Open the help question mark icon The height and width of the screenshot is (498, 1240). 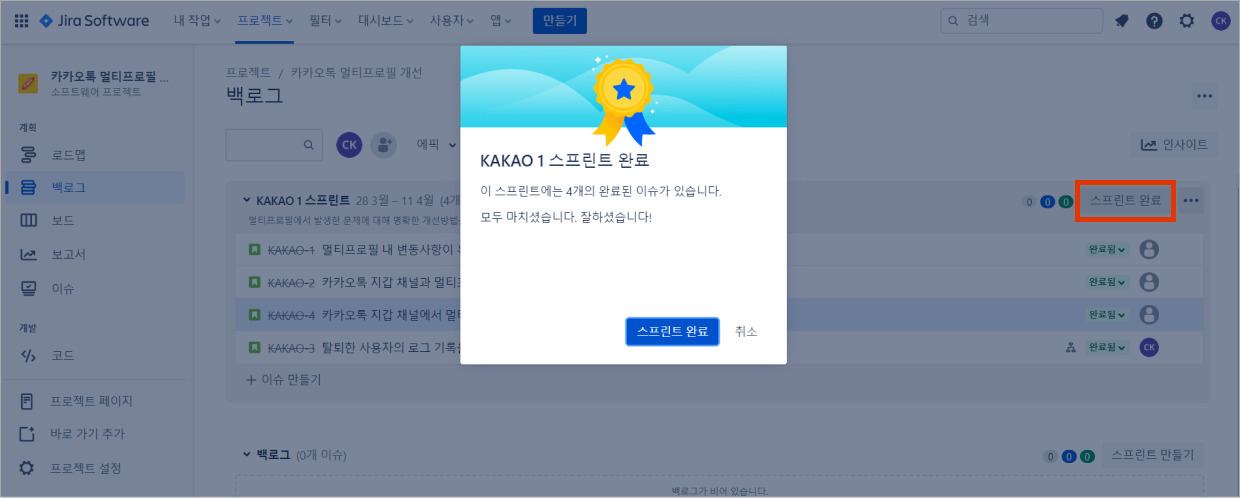point(1154,21)
